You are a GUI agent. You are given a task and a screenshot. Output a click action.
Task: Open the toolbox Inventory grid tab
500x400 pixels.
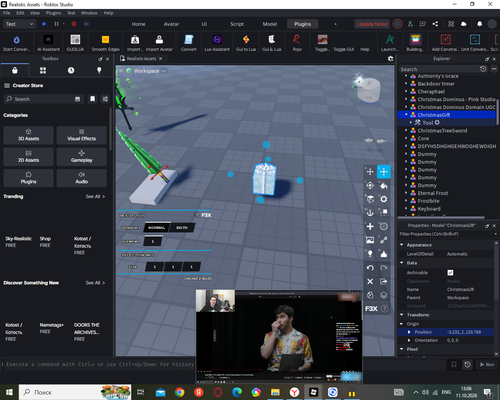coord(43,70)
